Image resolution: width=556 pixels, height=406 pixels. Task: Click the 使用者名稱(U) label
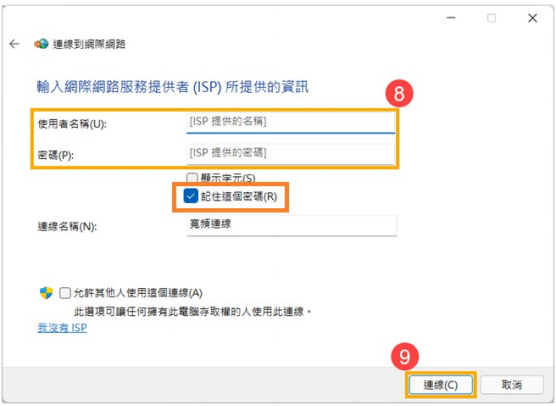click(x=72, y=124)
